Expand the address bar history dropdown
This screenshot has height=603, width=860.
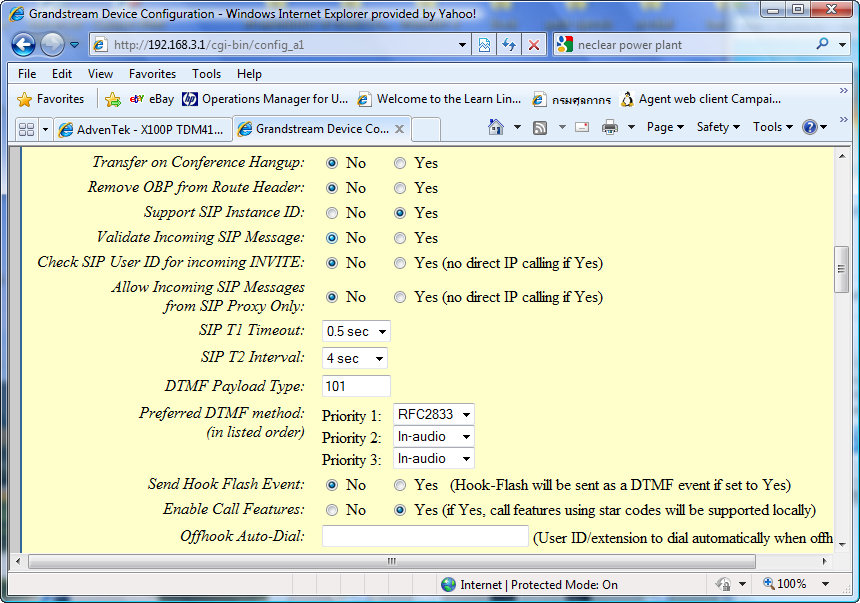click(462, 44)
